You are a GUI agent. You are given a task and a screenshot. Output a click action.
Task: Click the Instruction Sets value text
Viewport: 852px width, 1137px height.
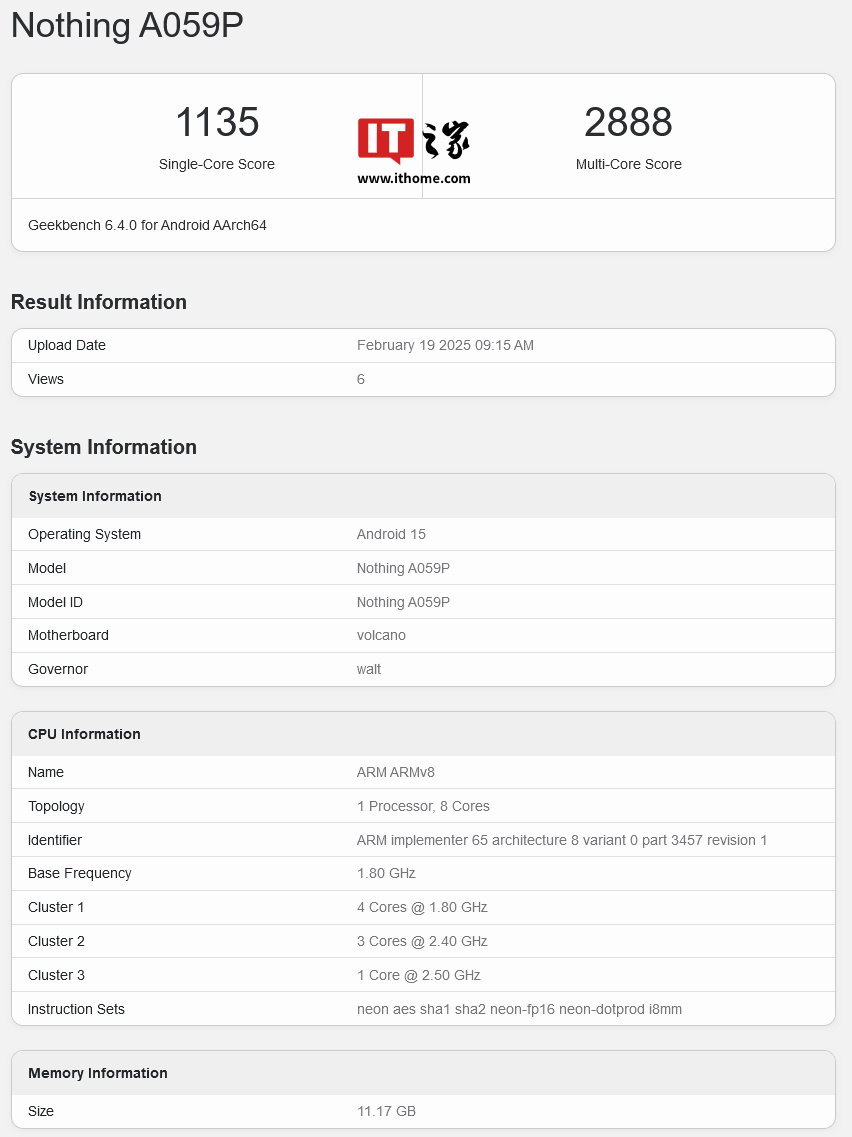click(519, 1009)
